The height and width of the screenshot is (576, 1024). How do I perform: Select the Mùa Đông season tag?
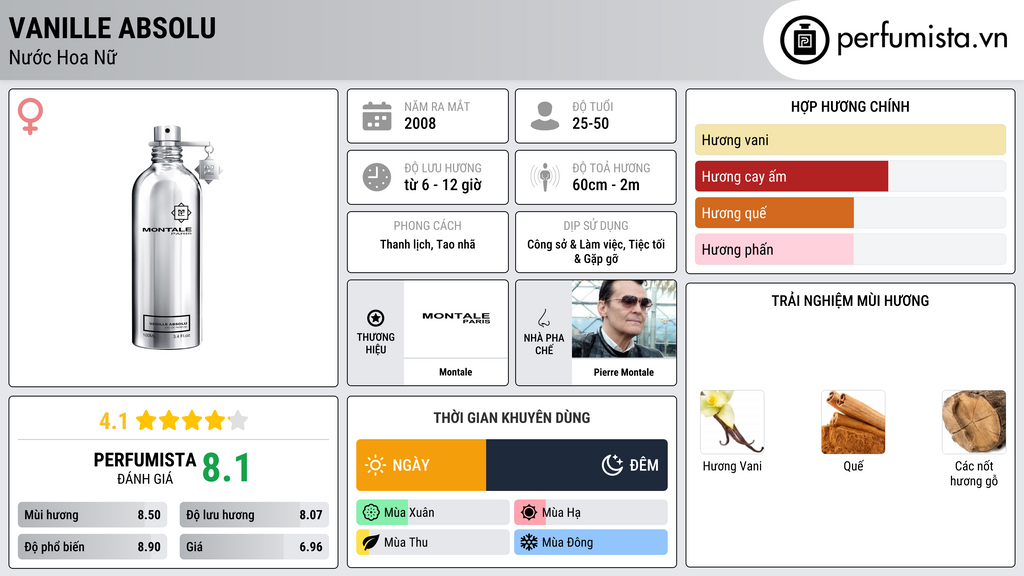click(590, 542)
